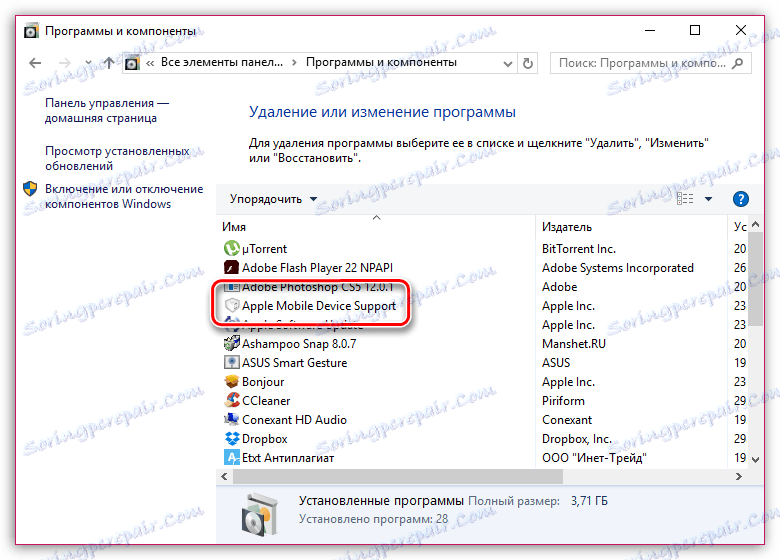780x560 pixels.
Task: Open help with the question mark icon
Action: [741, 199]
